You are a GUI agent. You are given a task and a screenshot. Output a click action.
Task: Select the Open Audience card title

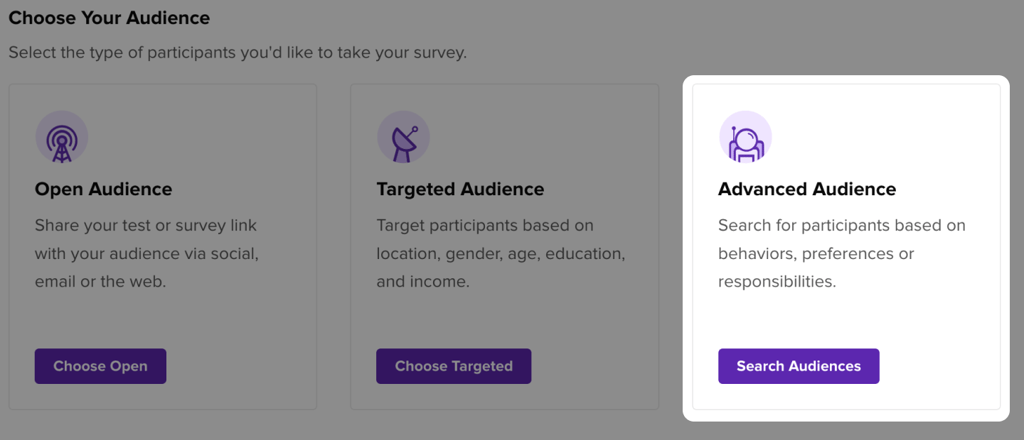[x=103, y=189]
